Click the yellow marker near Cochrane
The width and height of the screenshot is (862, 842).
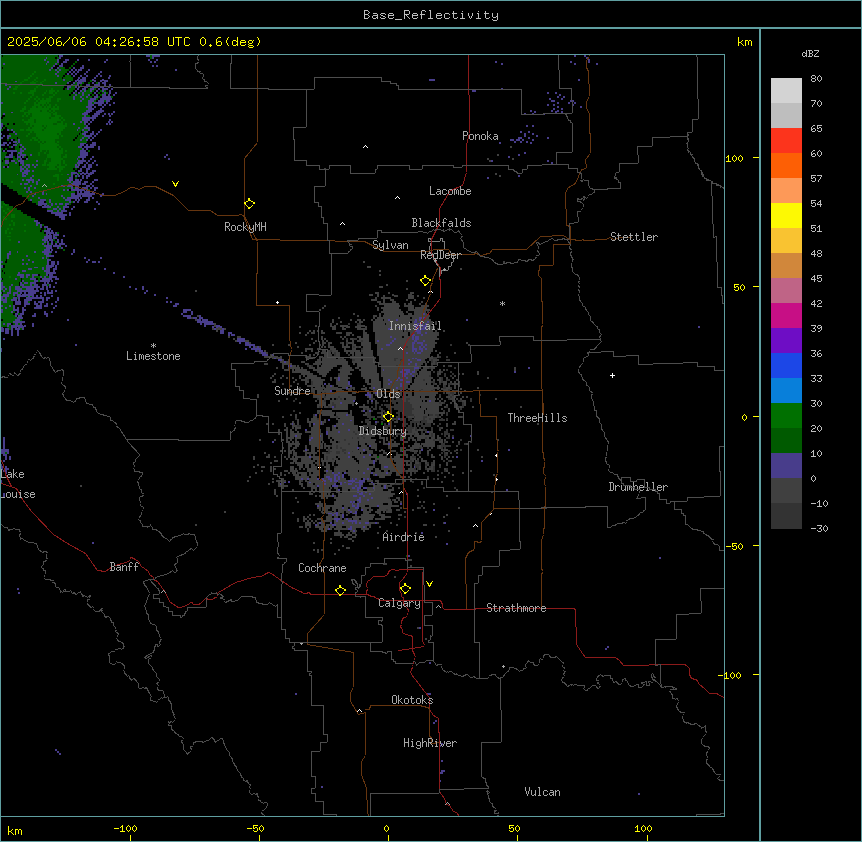coord(340,590)
